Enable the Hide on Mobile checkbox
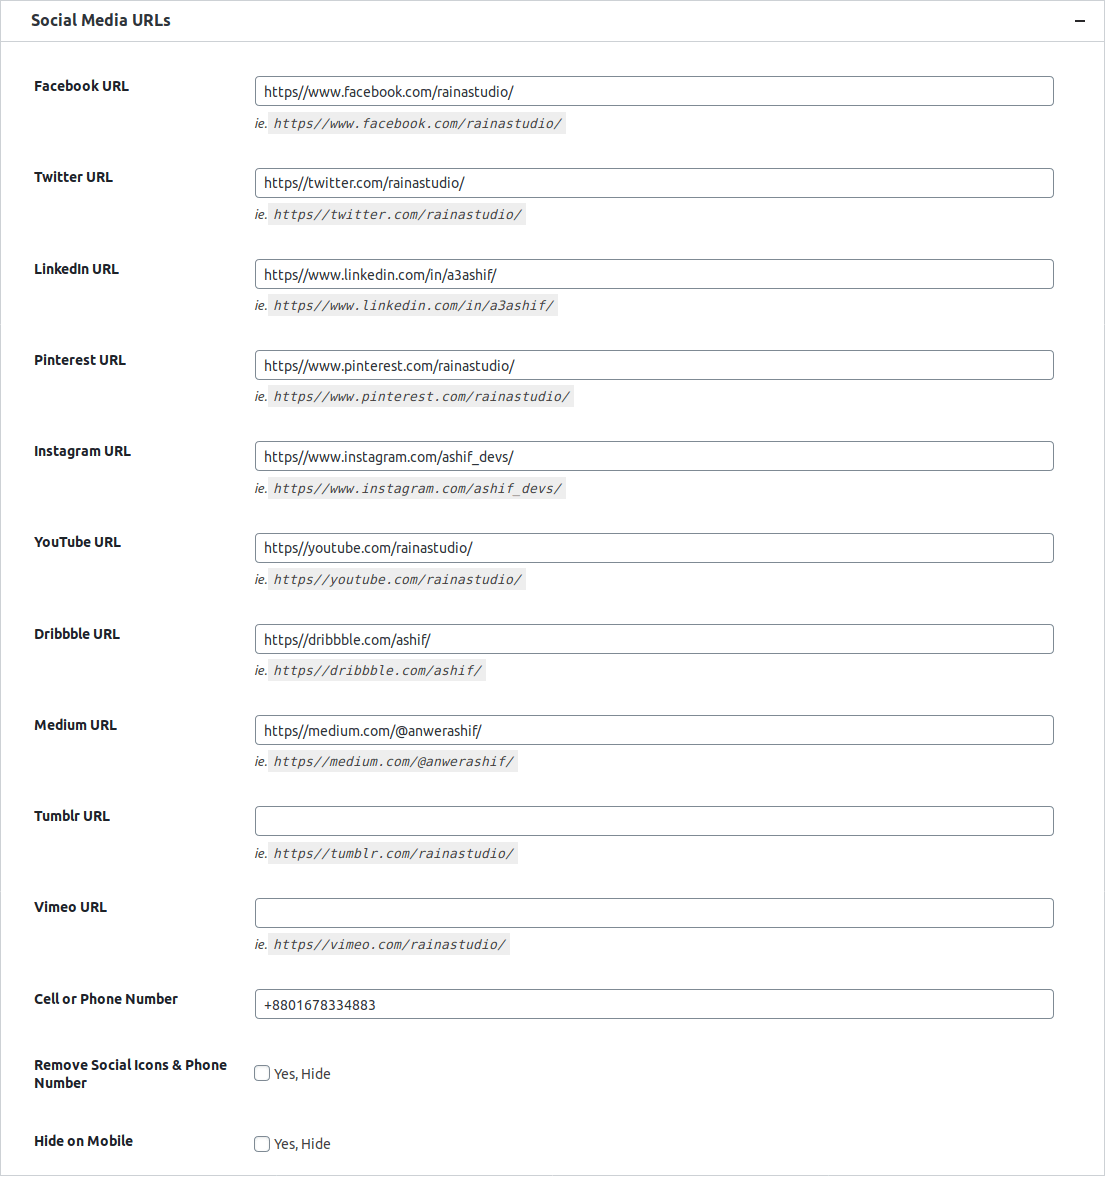Viewport: 1105px width, 1177px height. [x=262, y=1143]
